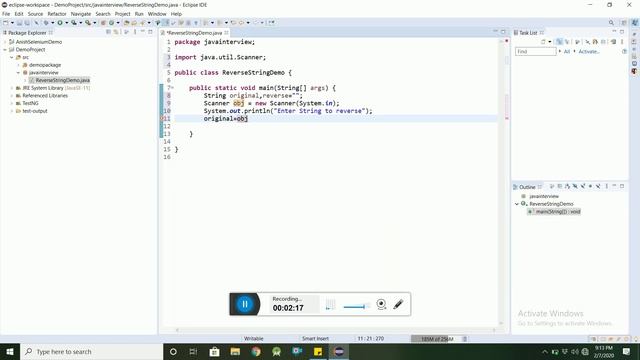Minimize the Package Explorer view
Viewport: 640px width, 360px height.
142,31
